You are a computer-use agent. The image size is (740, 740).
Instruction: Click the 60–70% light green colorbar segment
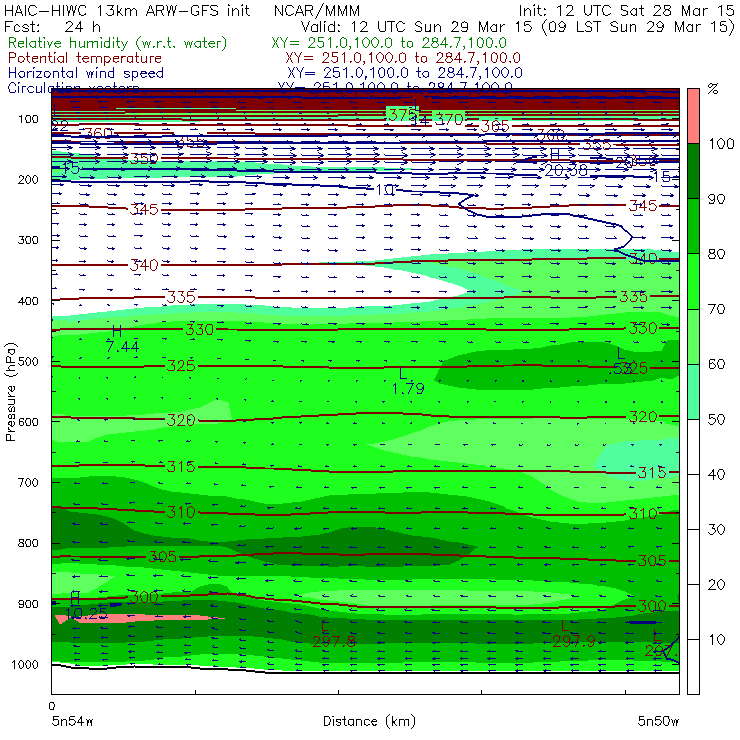[693, 336]
